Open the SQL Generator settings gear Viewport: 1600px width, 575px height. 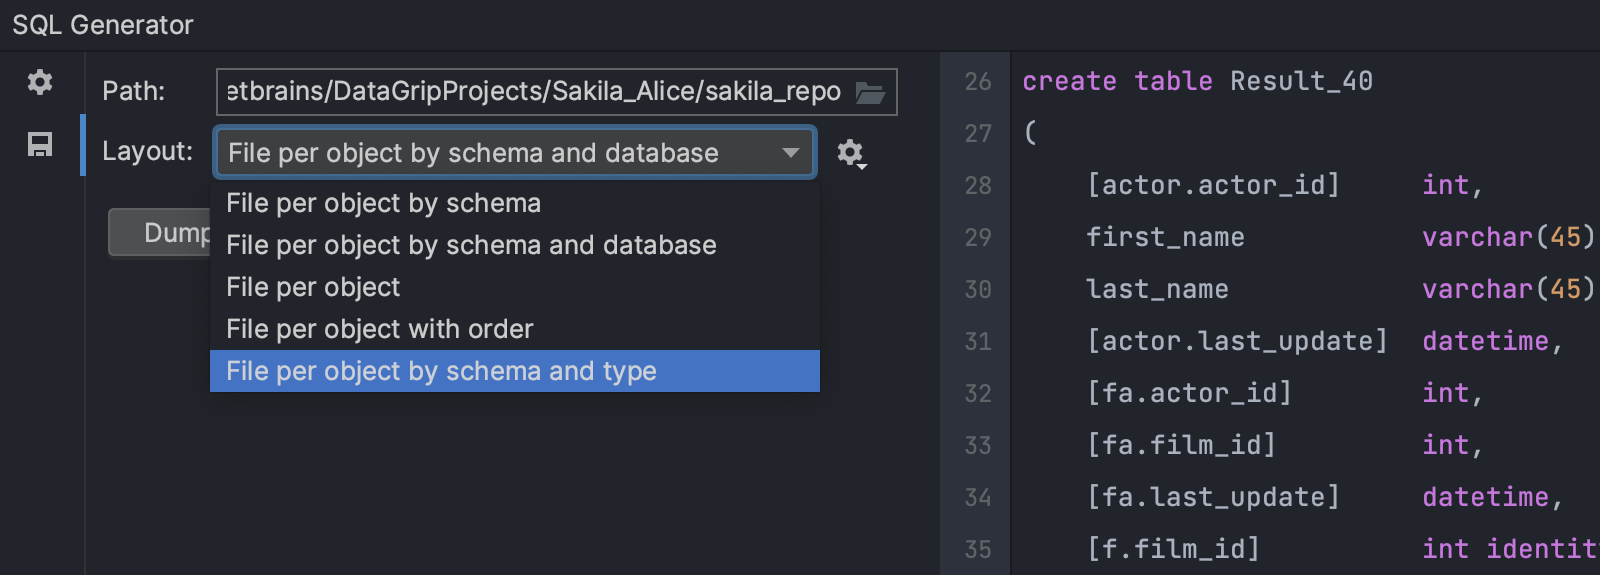pos(40,82)
